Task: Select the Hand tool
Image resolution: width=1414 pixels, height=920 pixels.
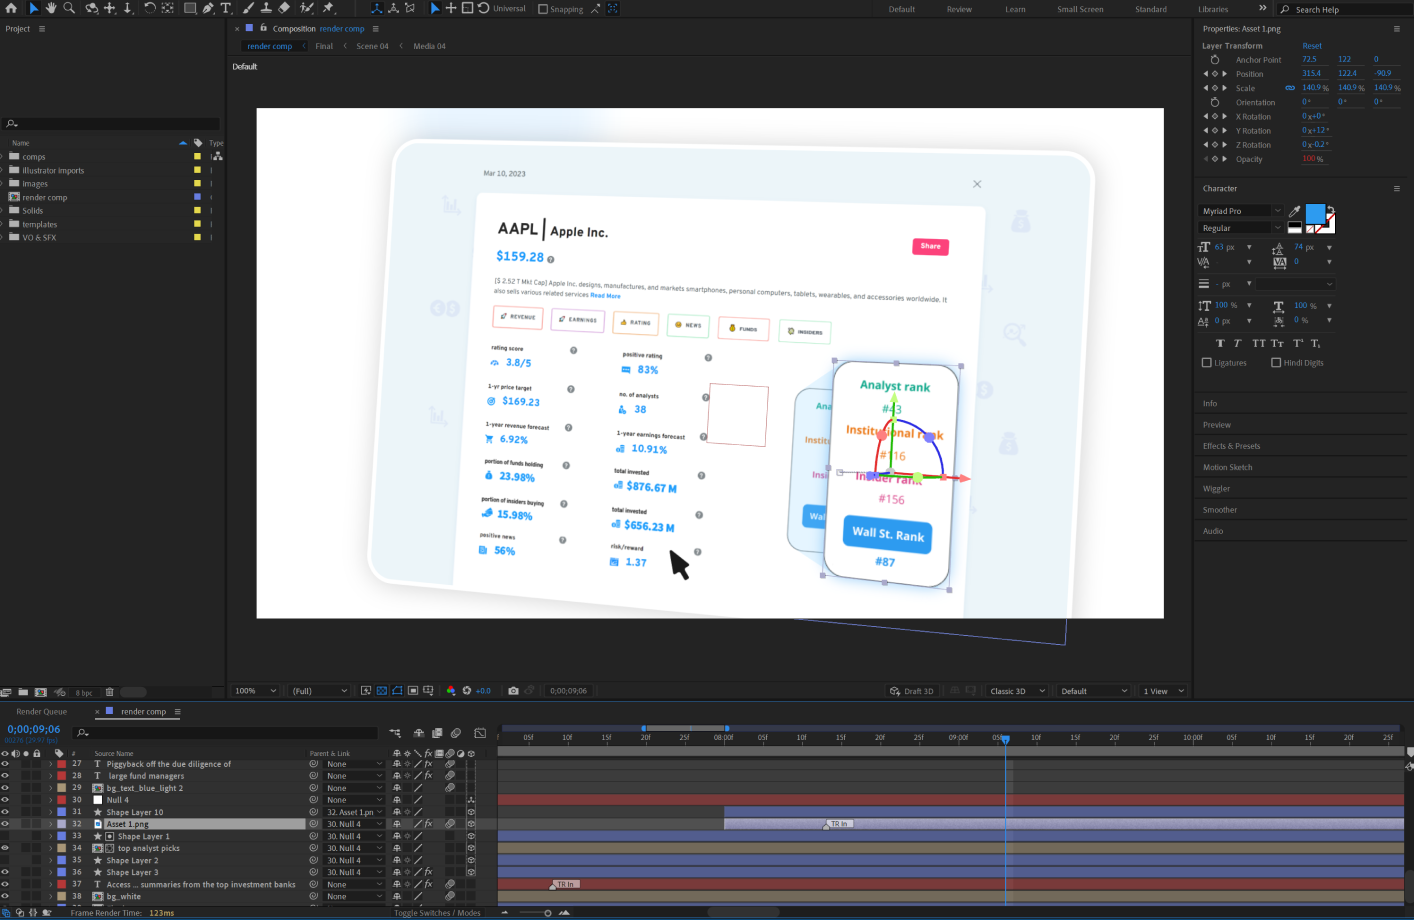Action: (x=51, y=8)
